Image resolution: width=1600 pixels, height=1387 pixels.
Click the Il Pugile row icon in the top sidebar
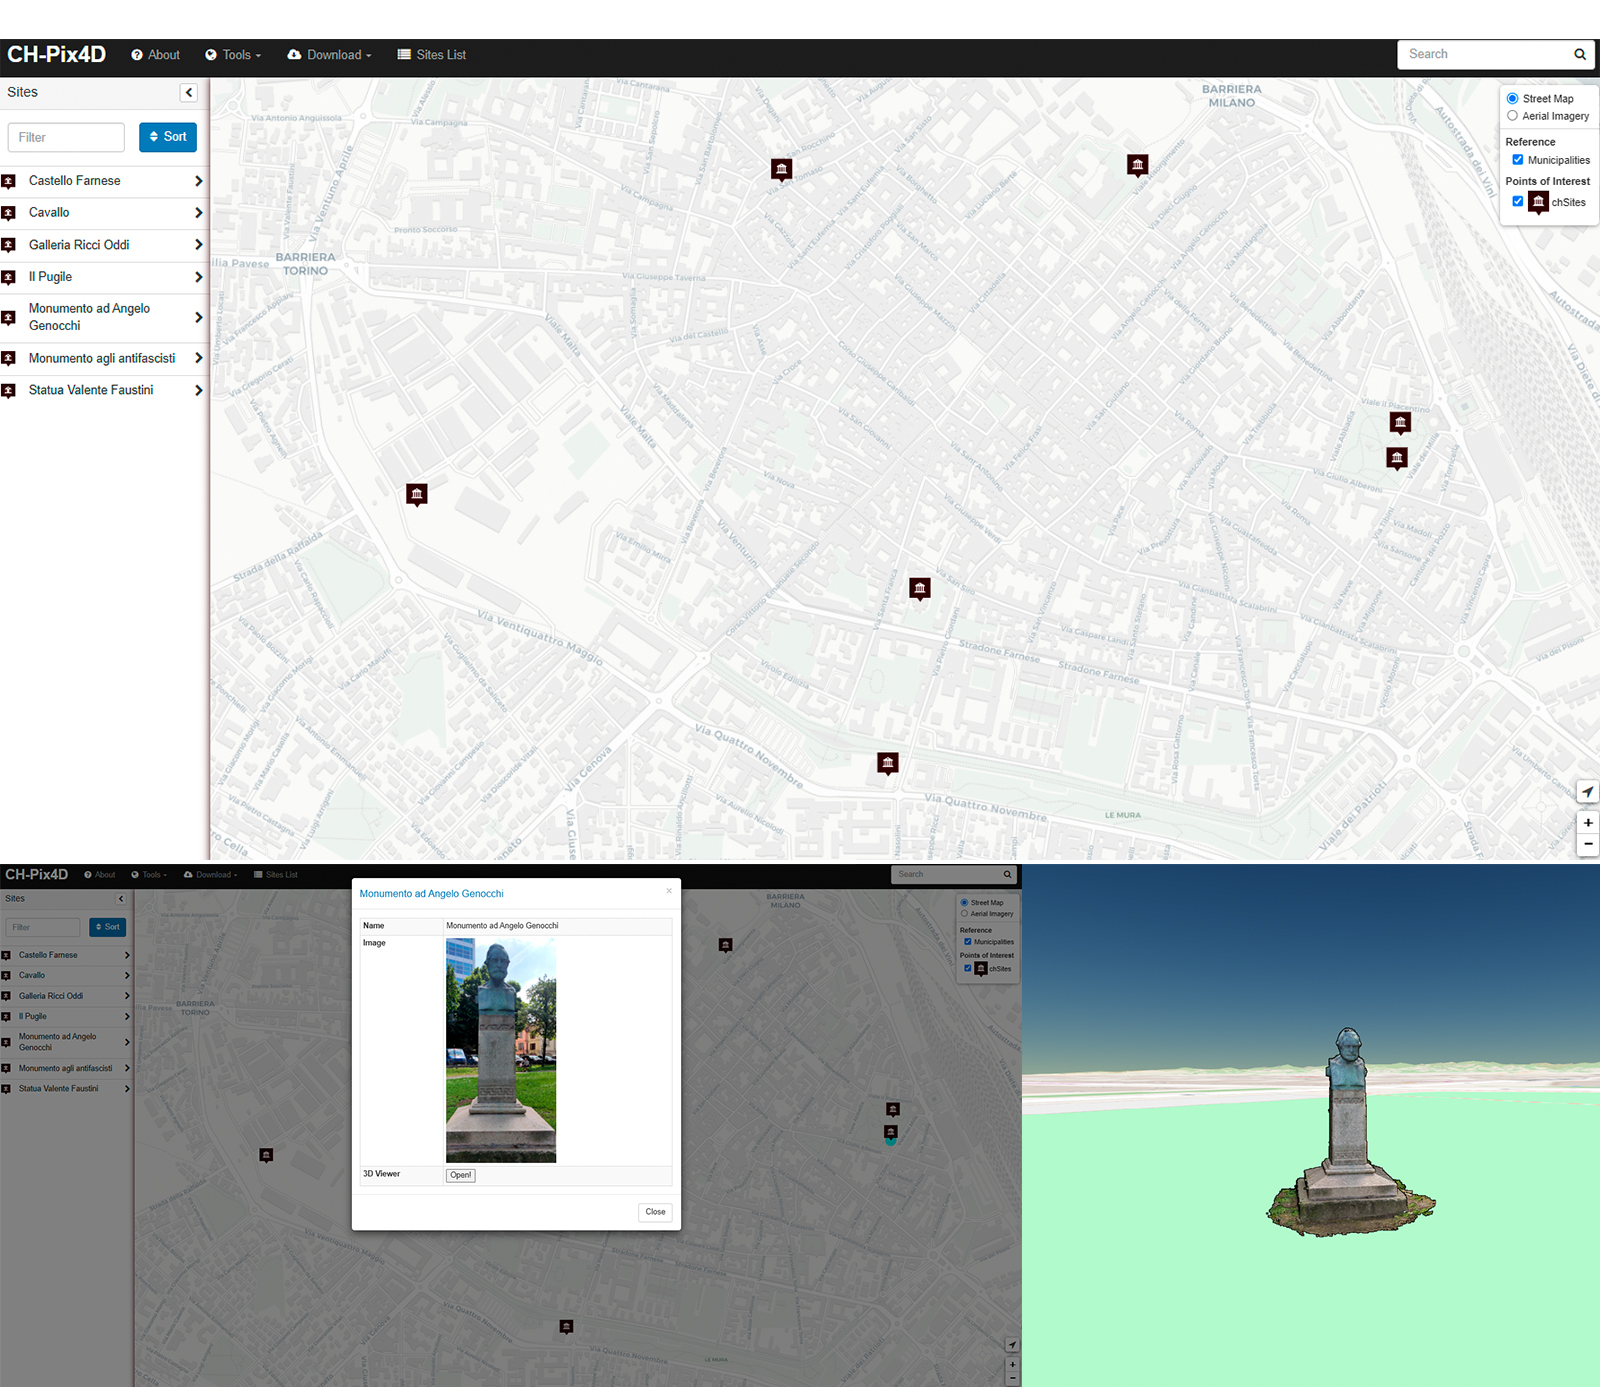(9, 277)
